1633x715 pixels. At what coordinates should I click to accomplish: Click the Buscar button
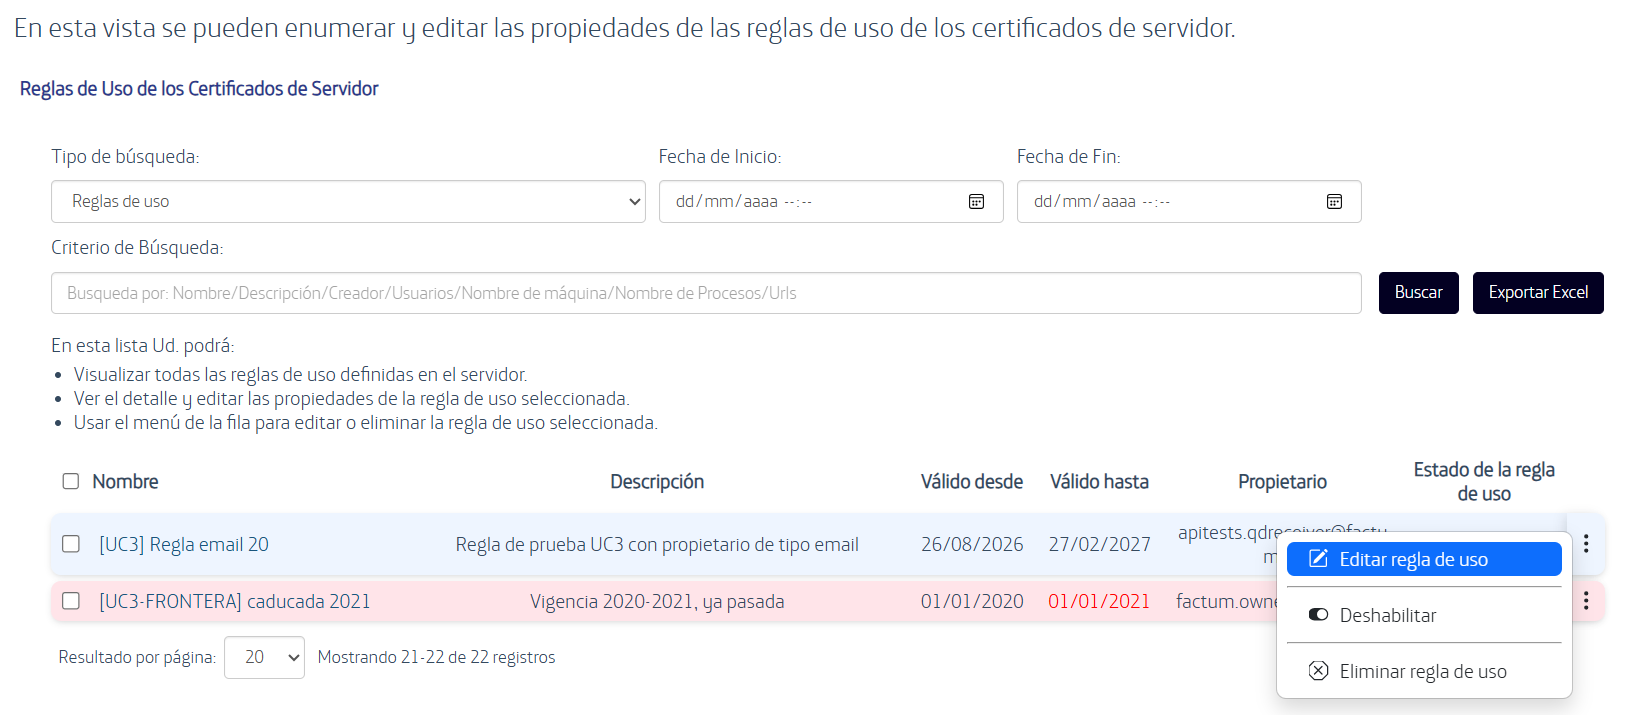pos(1419,293)
